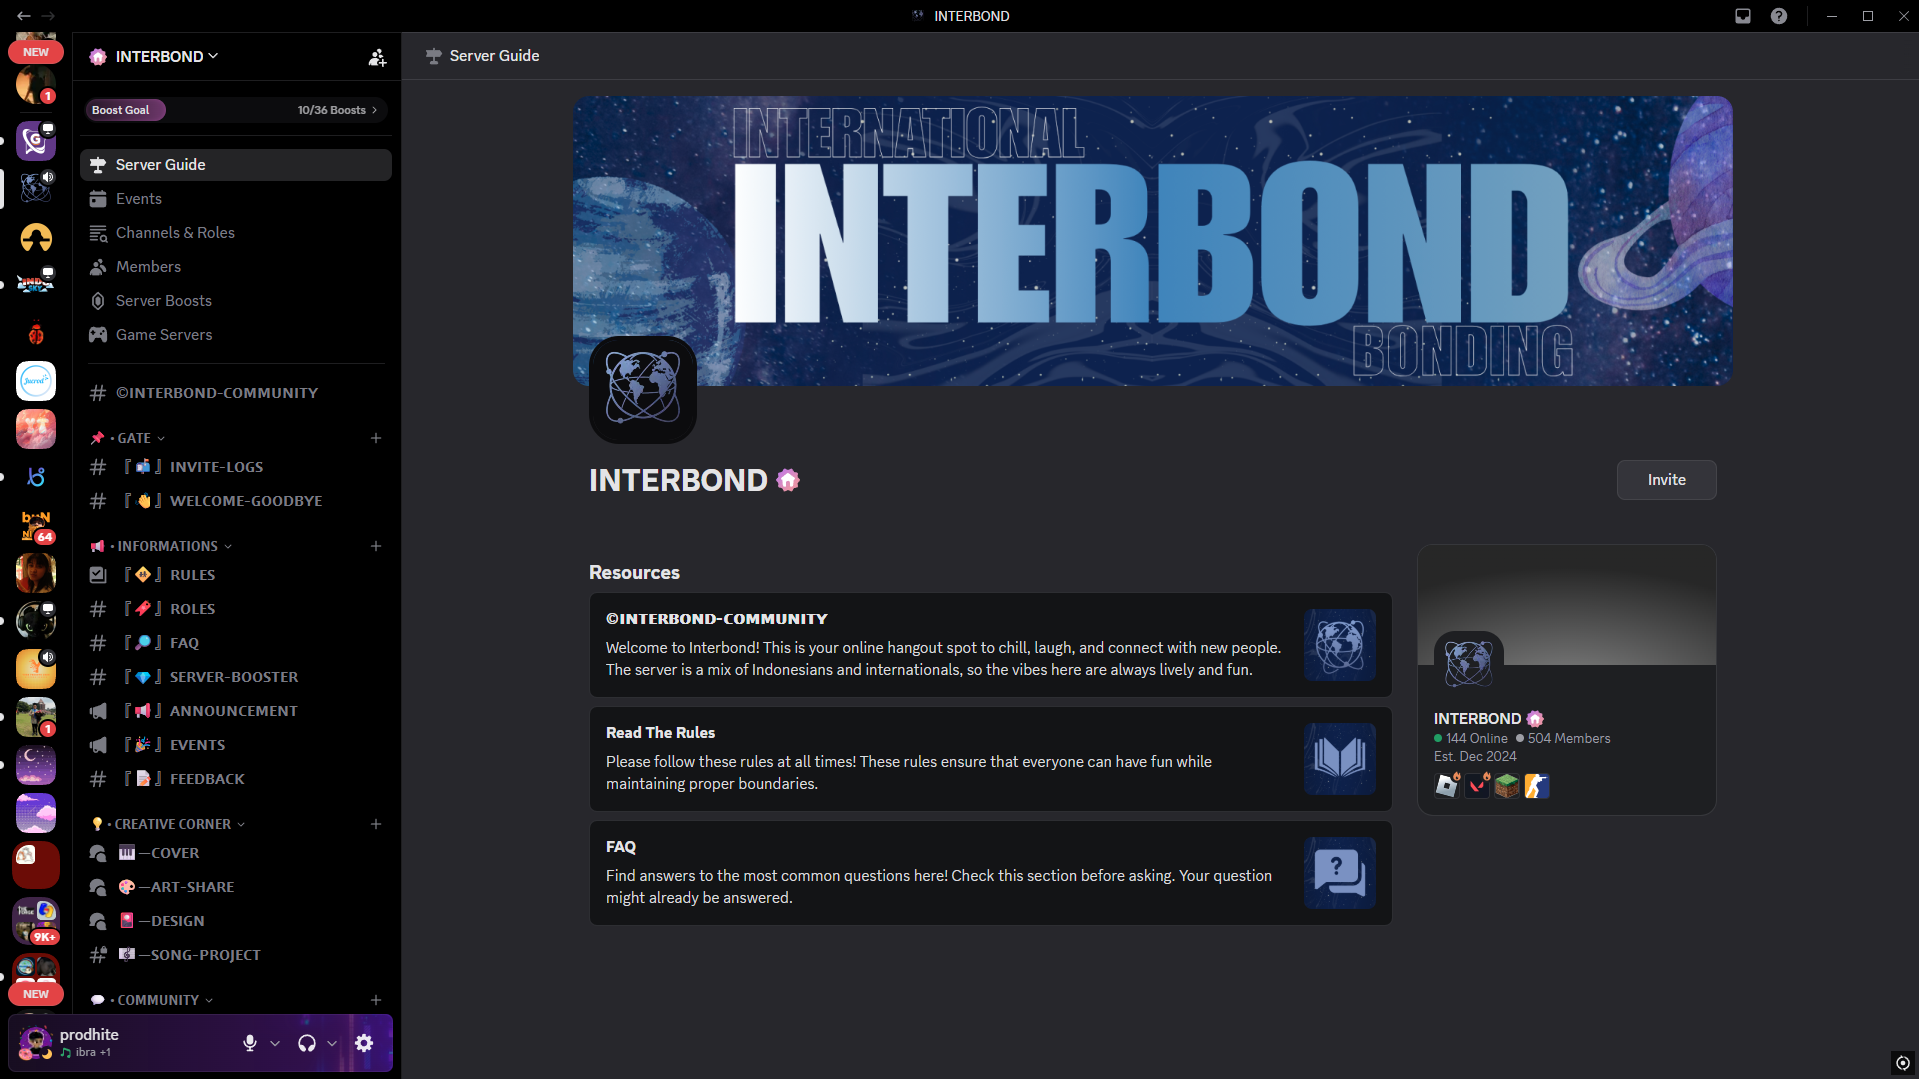This screenshot has height=1079, width=1919.
Task: Open headphone output options chevron
Action: (x=332, y=1043)
